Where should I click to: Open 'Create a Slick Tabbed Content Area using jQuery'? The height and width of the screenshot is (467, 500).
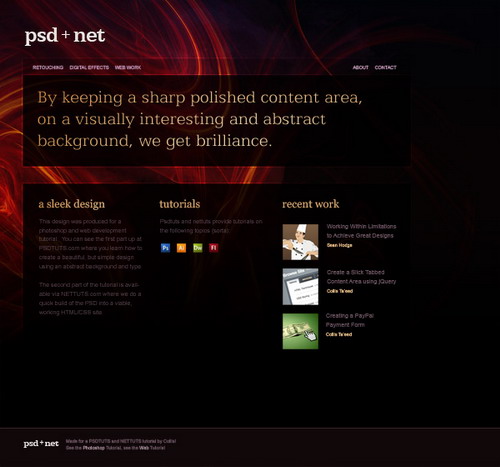coord(361,277)
